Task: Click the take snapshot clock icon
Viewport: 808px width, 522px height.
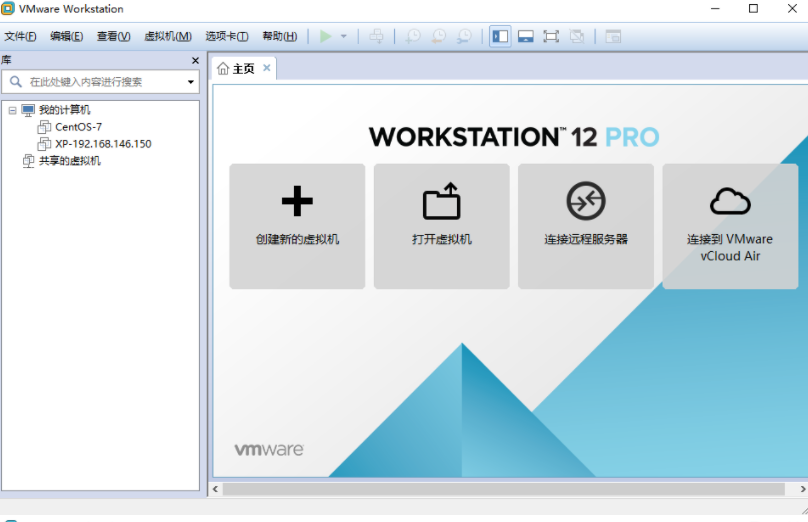Action: point(413,36)
